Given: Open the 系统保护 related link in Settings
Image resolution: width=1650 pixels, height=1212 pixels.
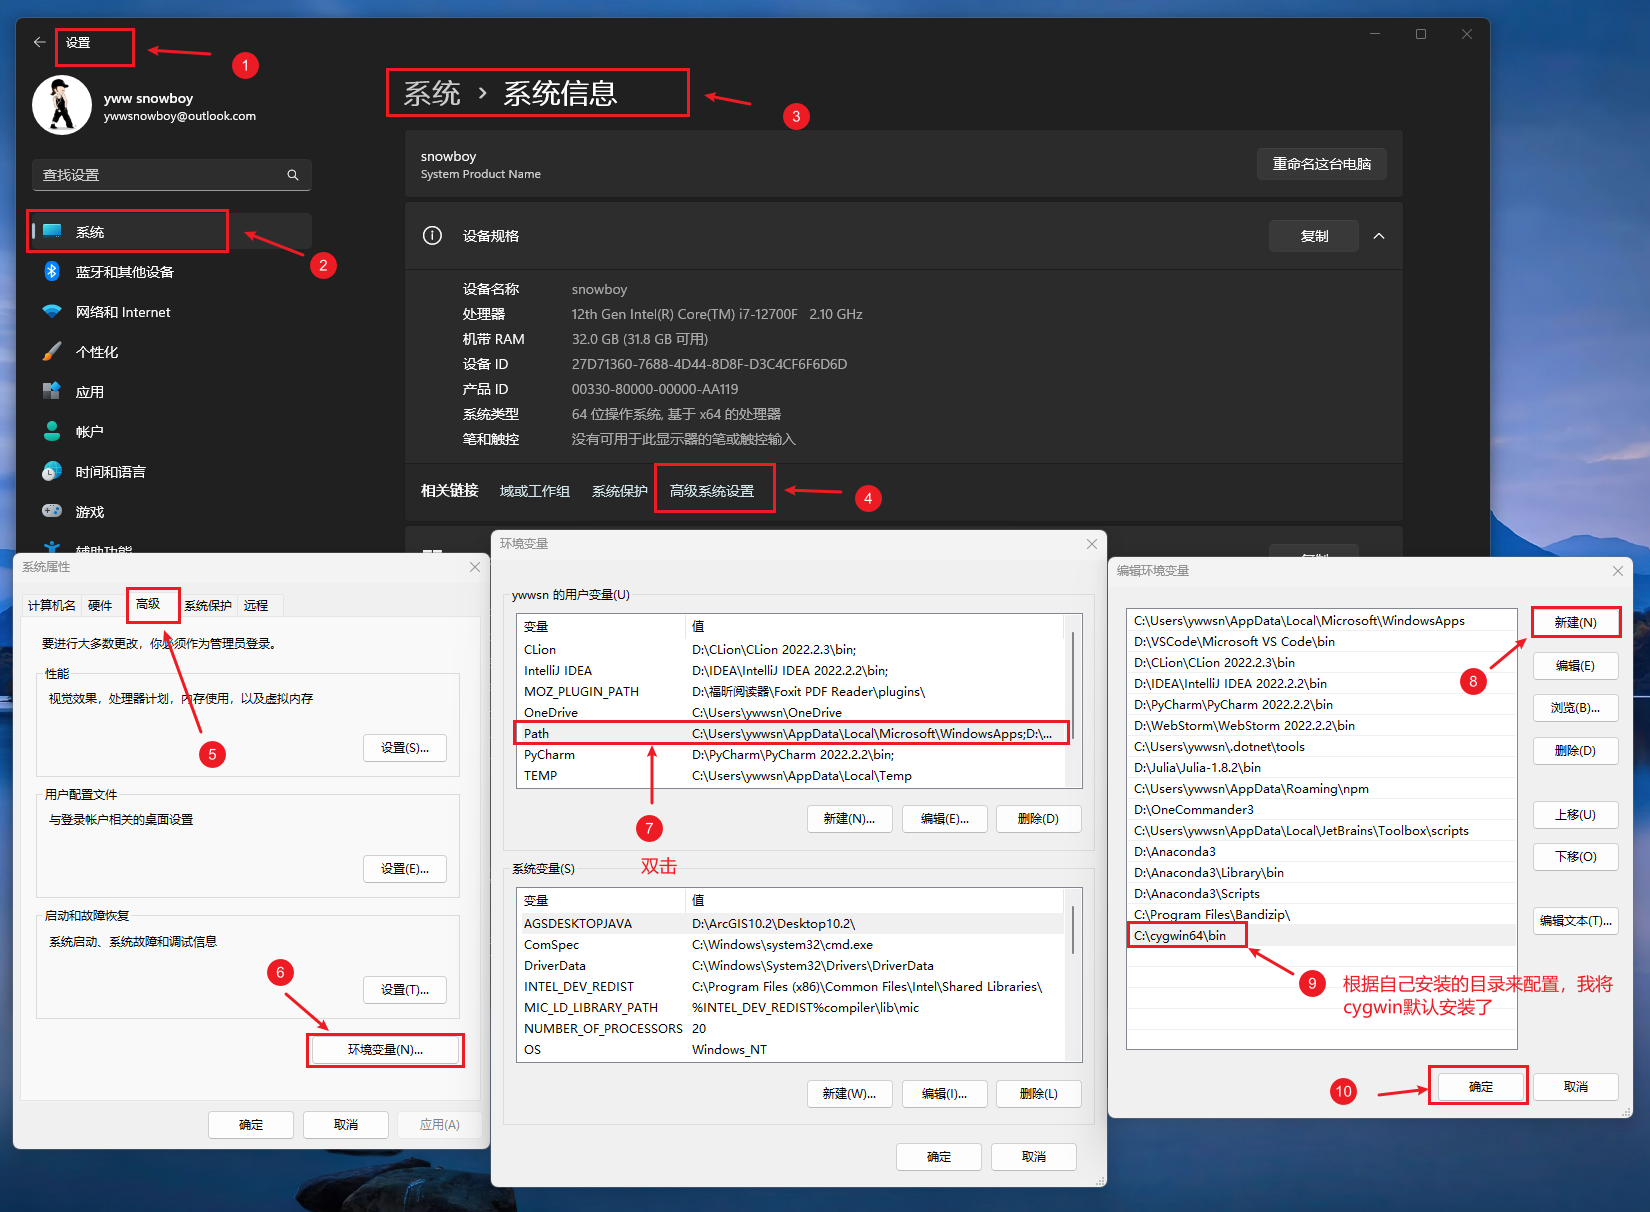Looking at the screenshot, I should point(620,491).
